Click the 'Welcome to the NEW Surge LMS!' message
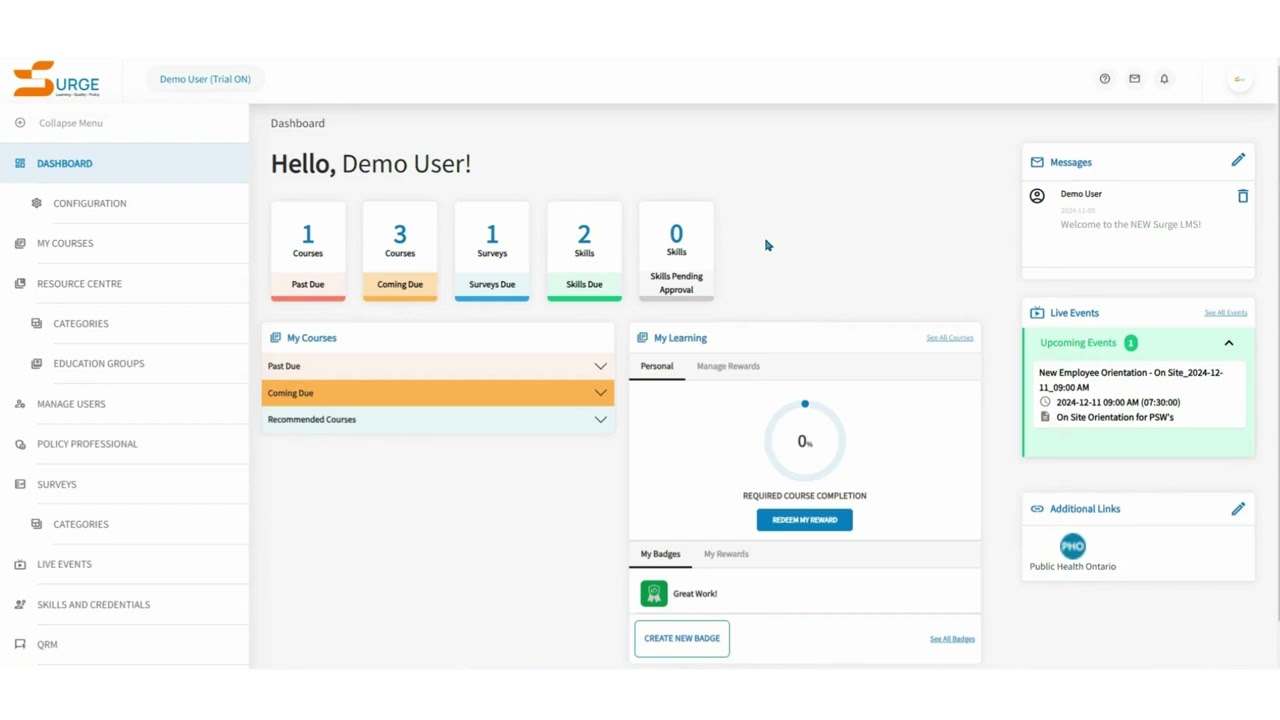Viewport: 1280px width, 720px height. tap(1131, 225)
